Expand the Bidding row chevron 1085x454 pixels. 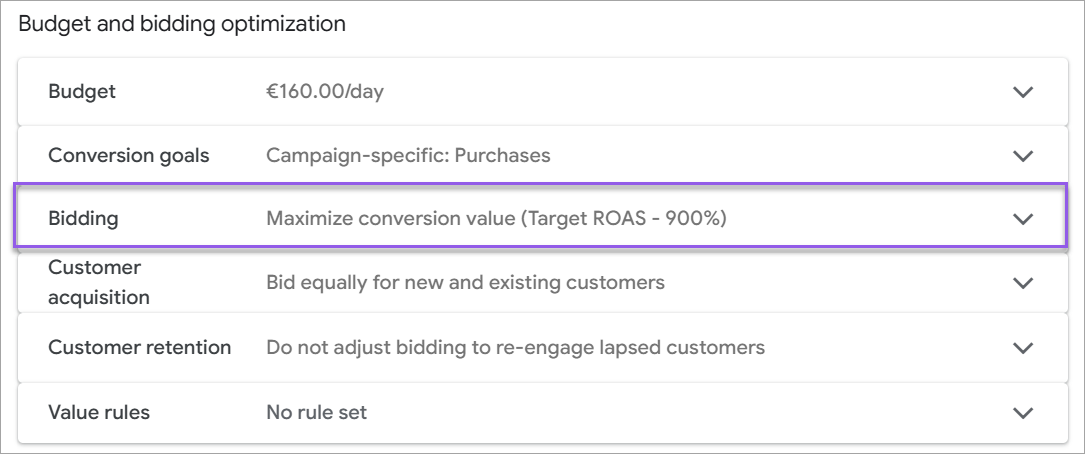click(1022, 219)
